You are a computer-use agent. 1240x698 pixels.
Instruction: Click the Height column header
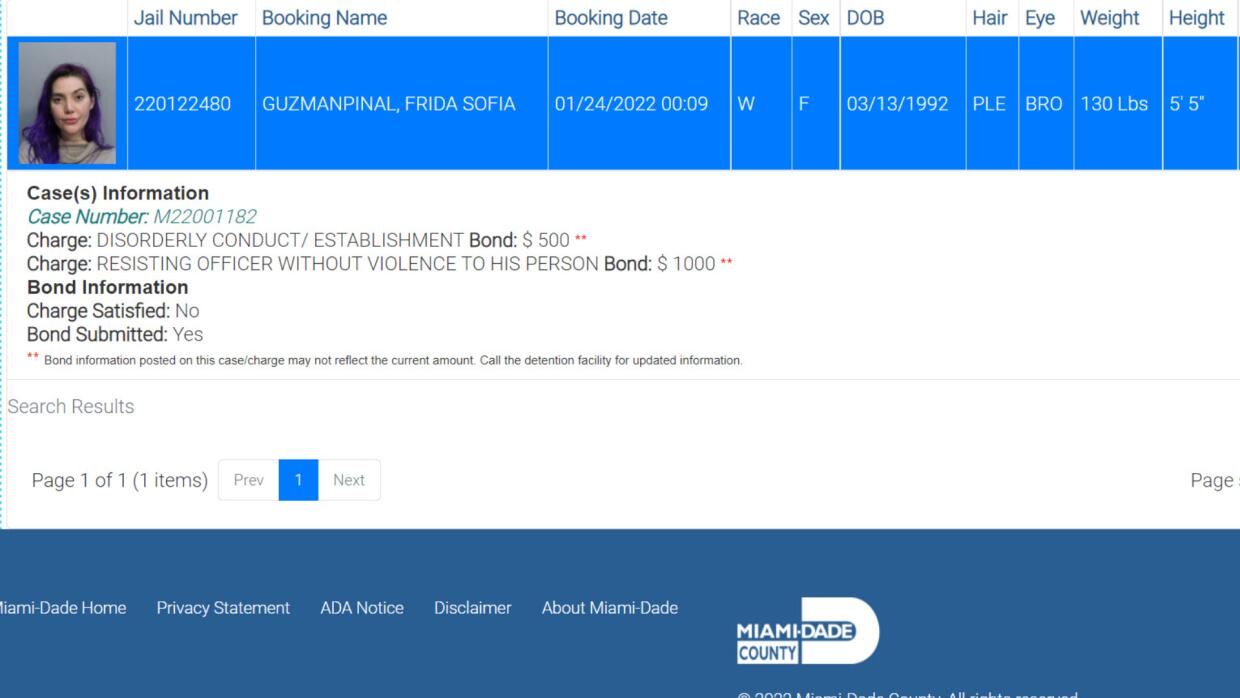[1196, 18]
